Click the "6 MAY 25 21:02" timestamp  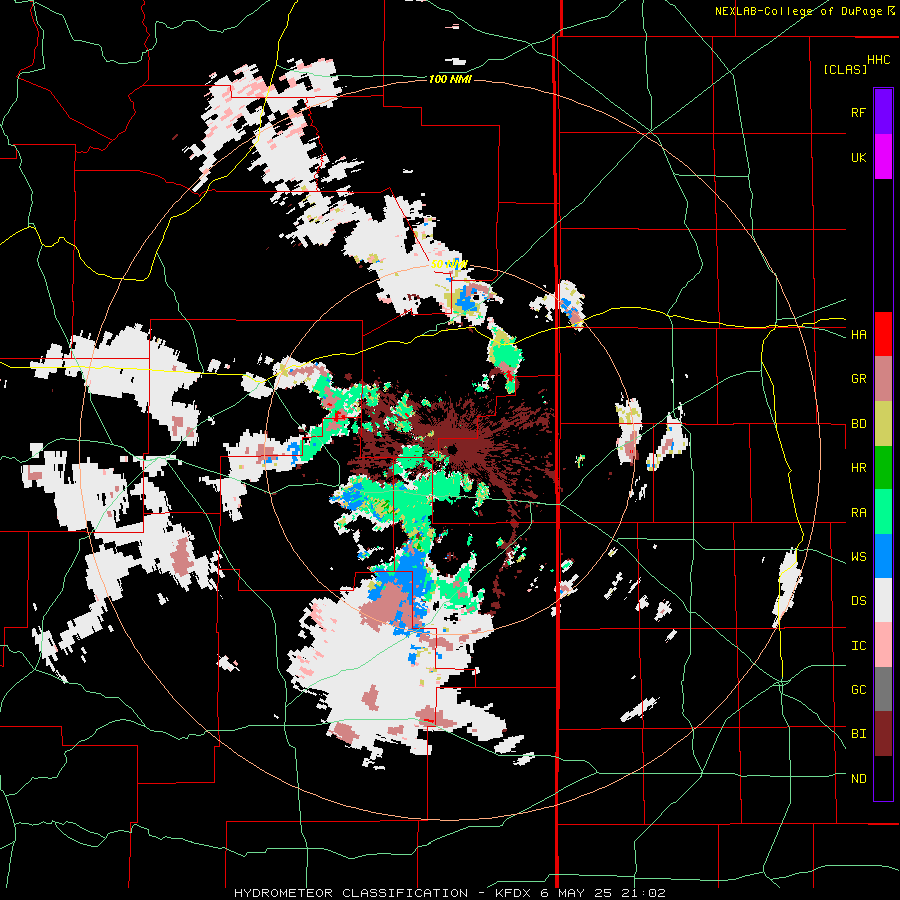point(604,893)
